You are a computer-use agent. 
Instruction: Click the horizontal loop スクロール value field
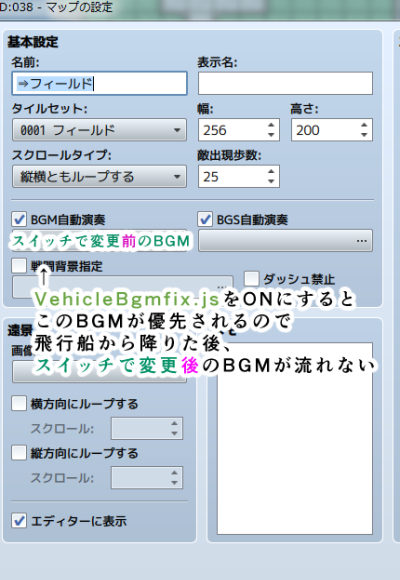point(147,428)
